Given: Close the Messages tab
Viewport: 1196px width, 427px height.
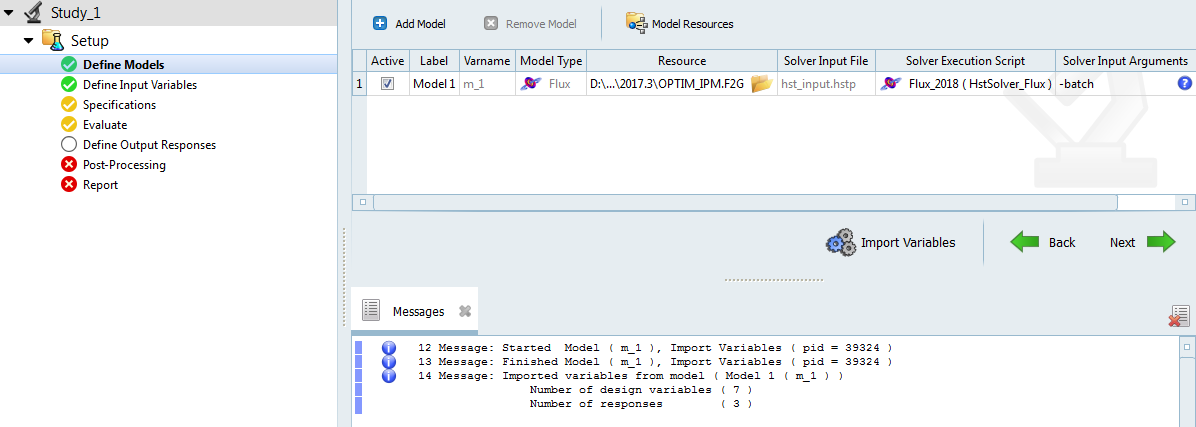Looking at the screenshot, I should pos(465,311).
